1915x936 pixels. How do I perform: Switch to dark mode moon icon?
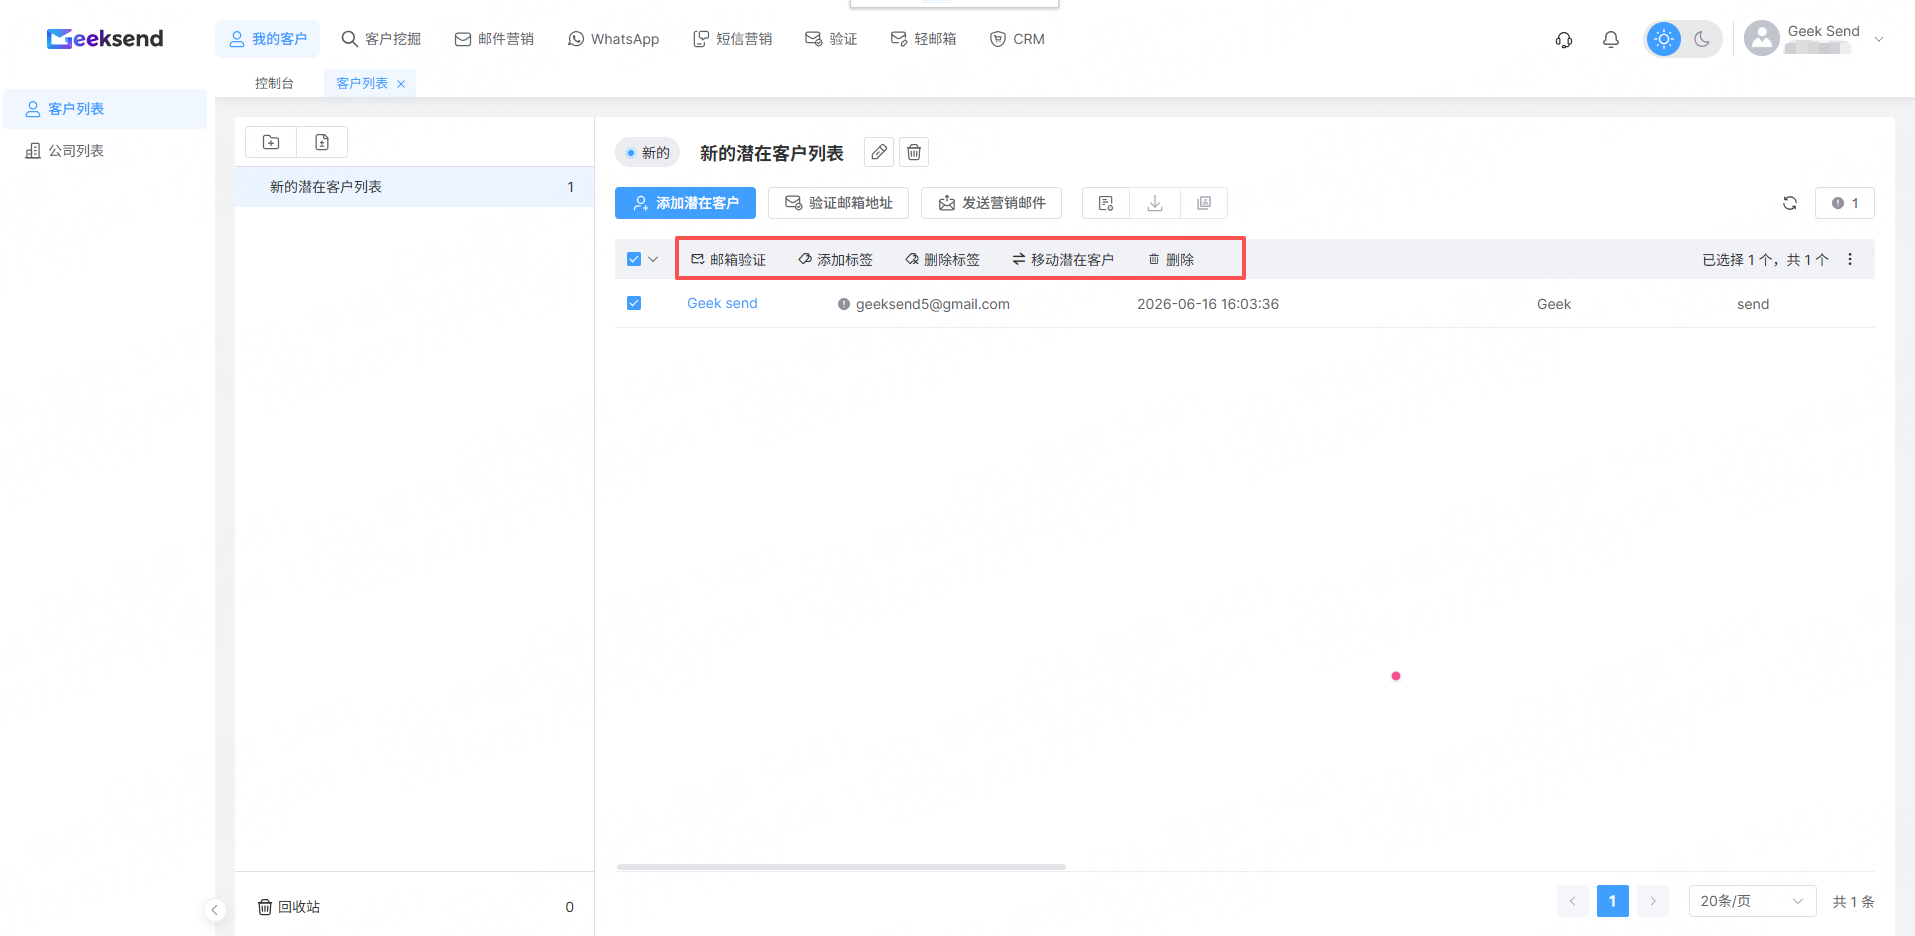tap(1702, 39)
